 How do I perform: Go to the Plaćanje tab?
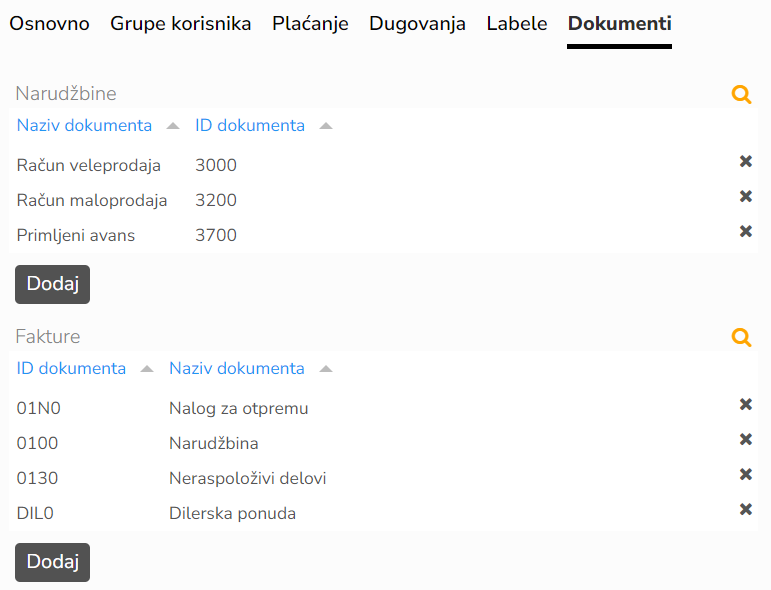point(310,24)
